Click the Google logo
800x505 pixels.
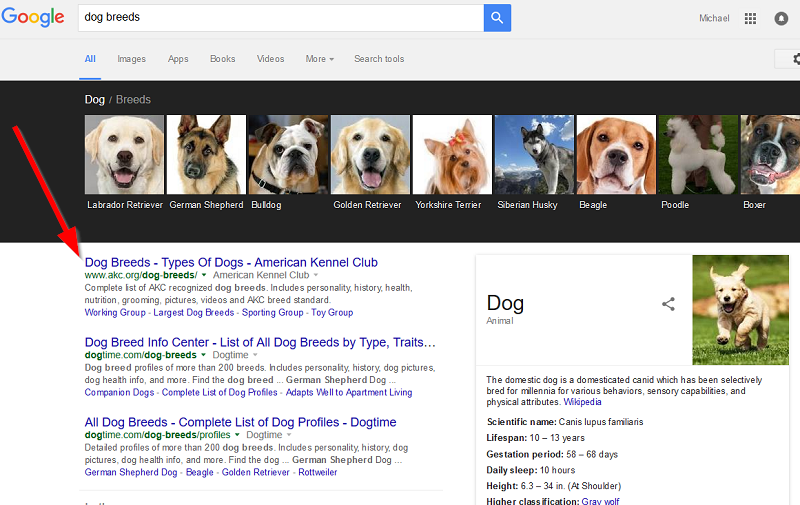coord(33,17)
